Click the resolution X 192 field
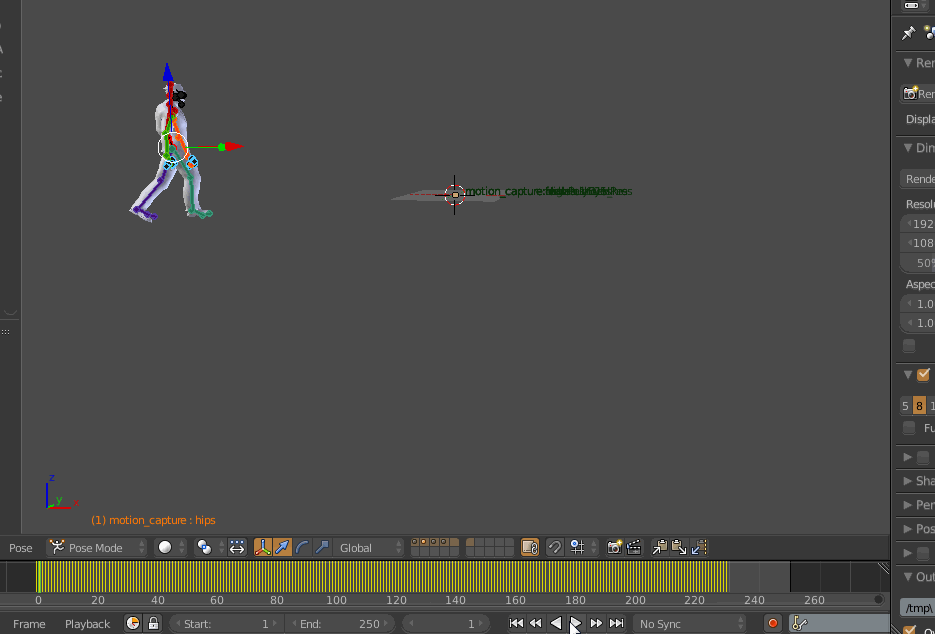Screen dimensions: 935x634 917,224
